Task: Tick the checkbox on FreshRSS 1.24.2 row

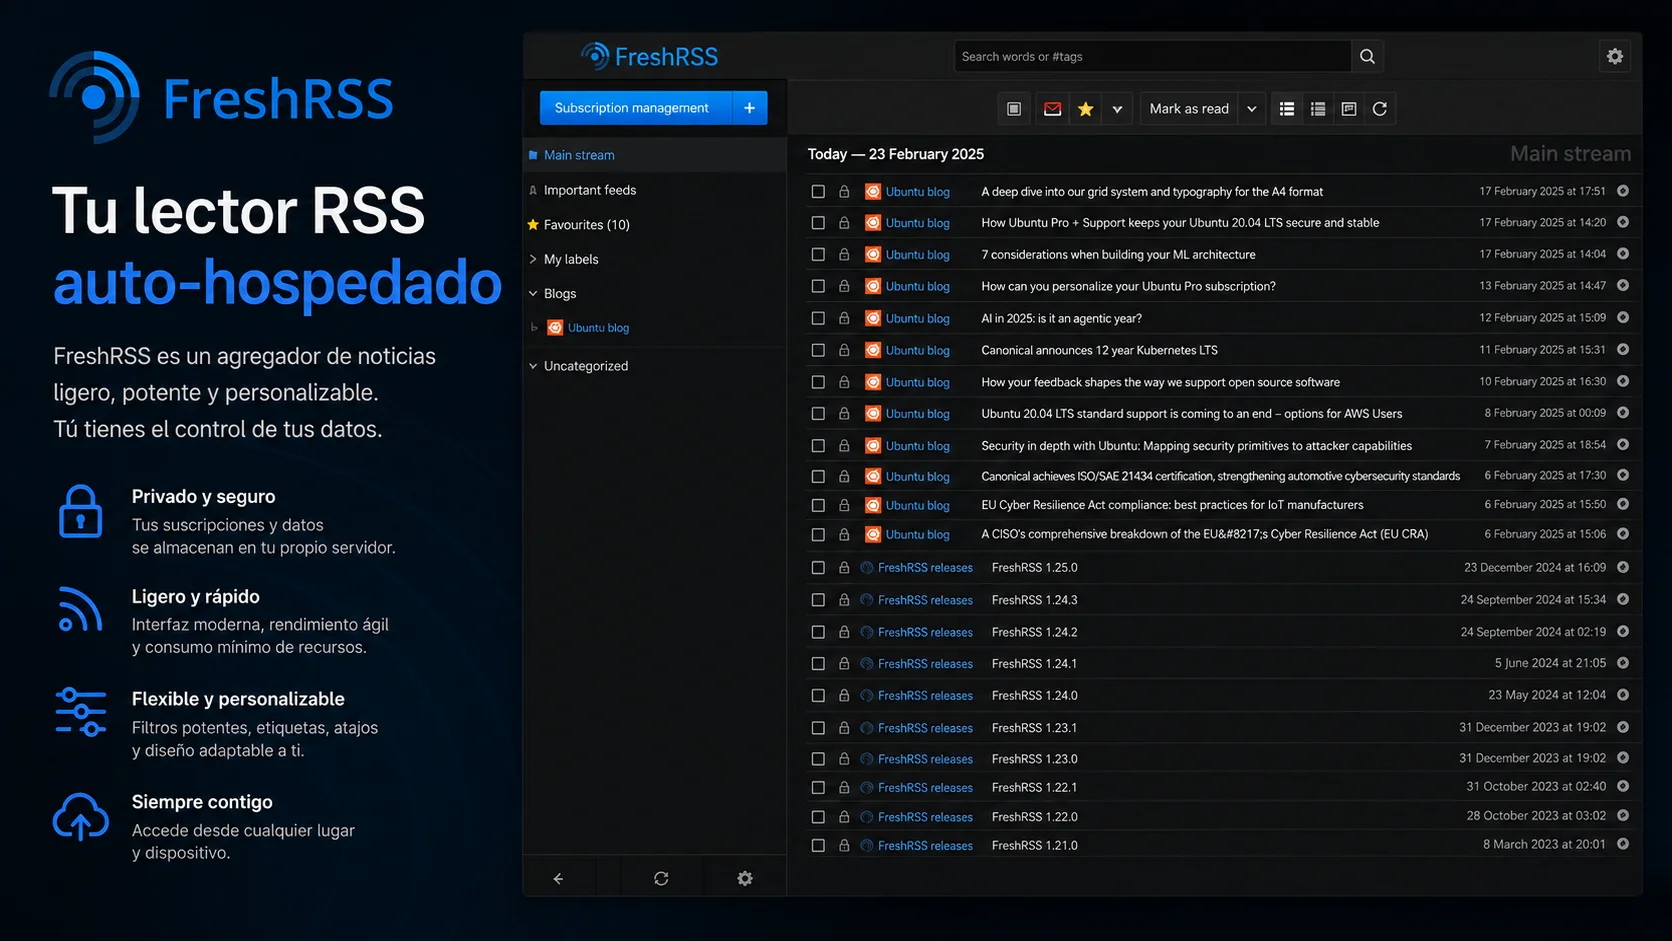Action: [818, 632]
